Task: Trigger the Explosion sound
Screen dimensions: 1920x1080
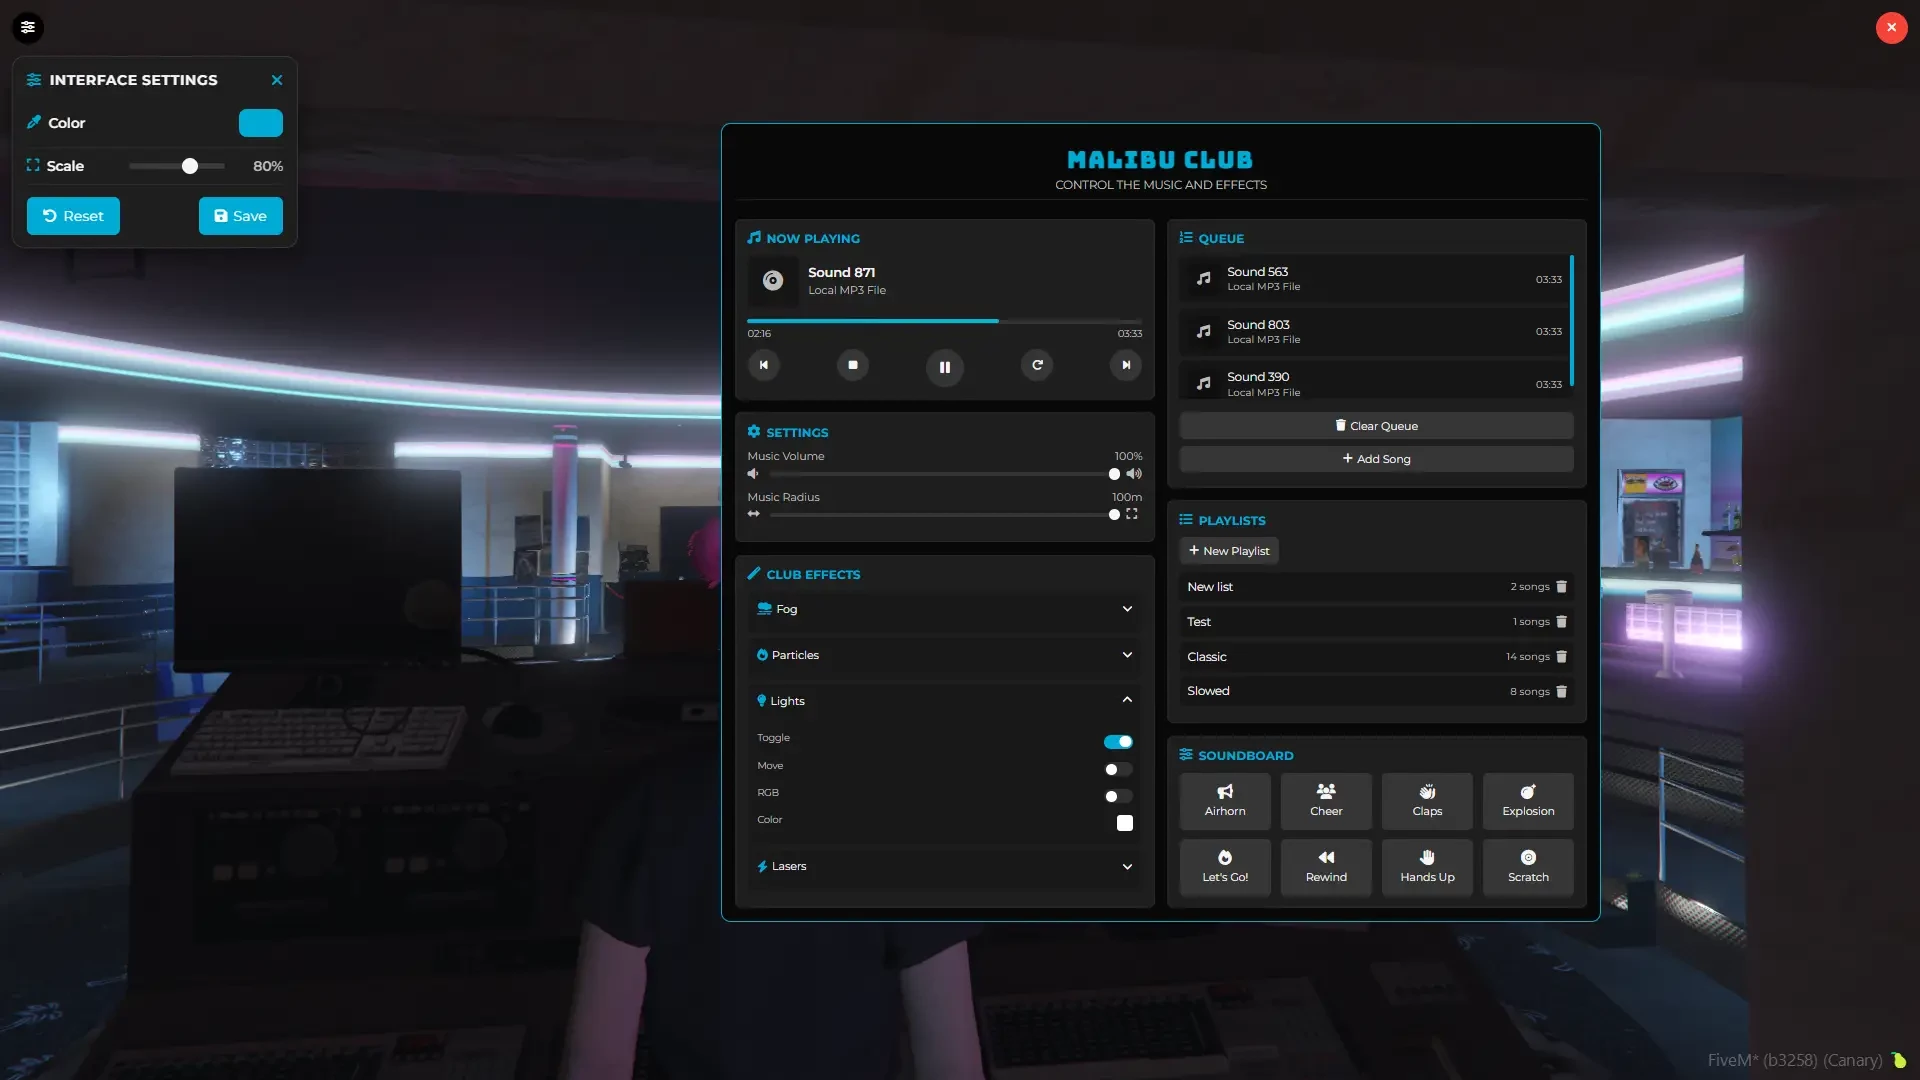Action: tap(1528, 801)
